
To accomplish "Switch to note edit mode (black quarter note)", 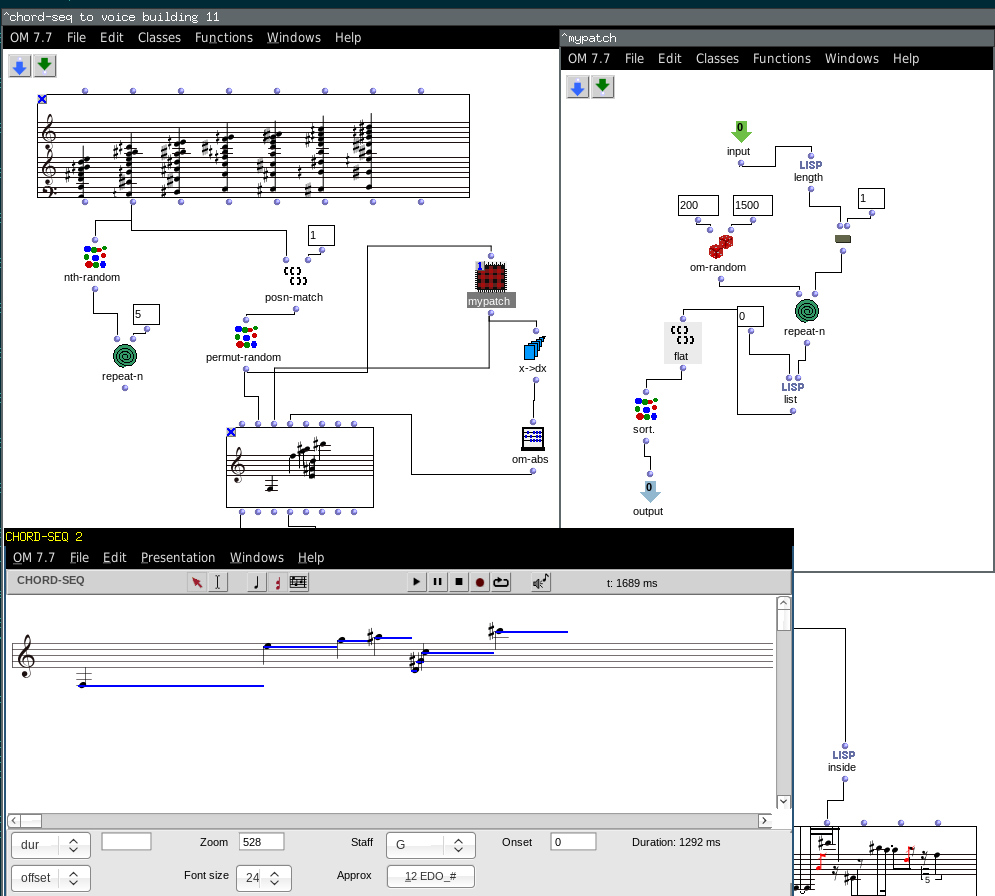I will (x=256, y=582).
